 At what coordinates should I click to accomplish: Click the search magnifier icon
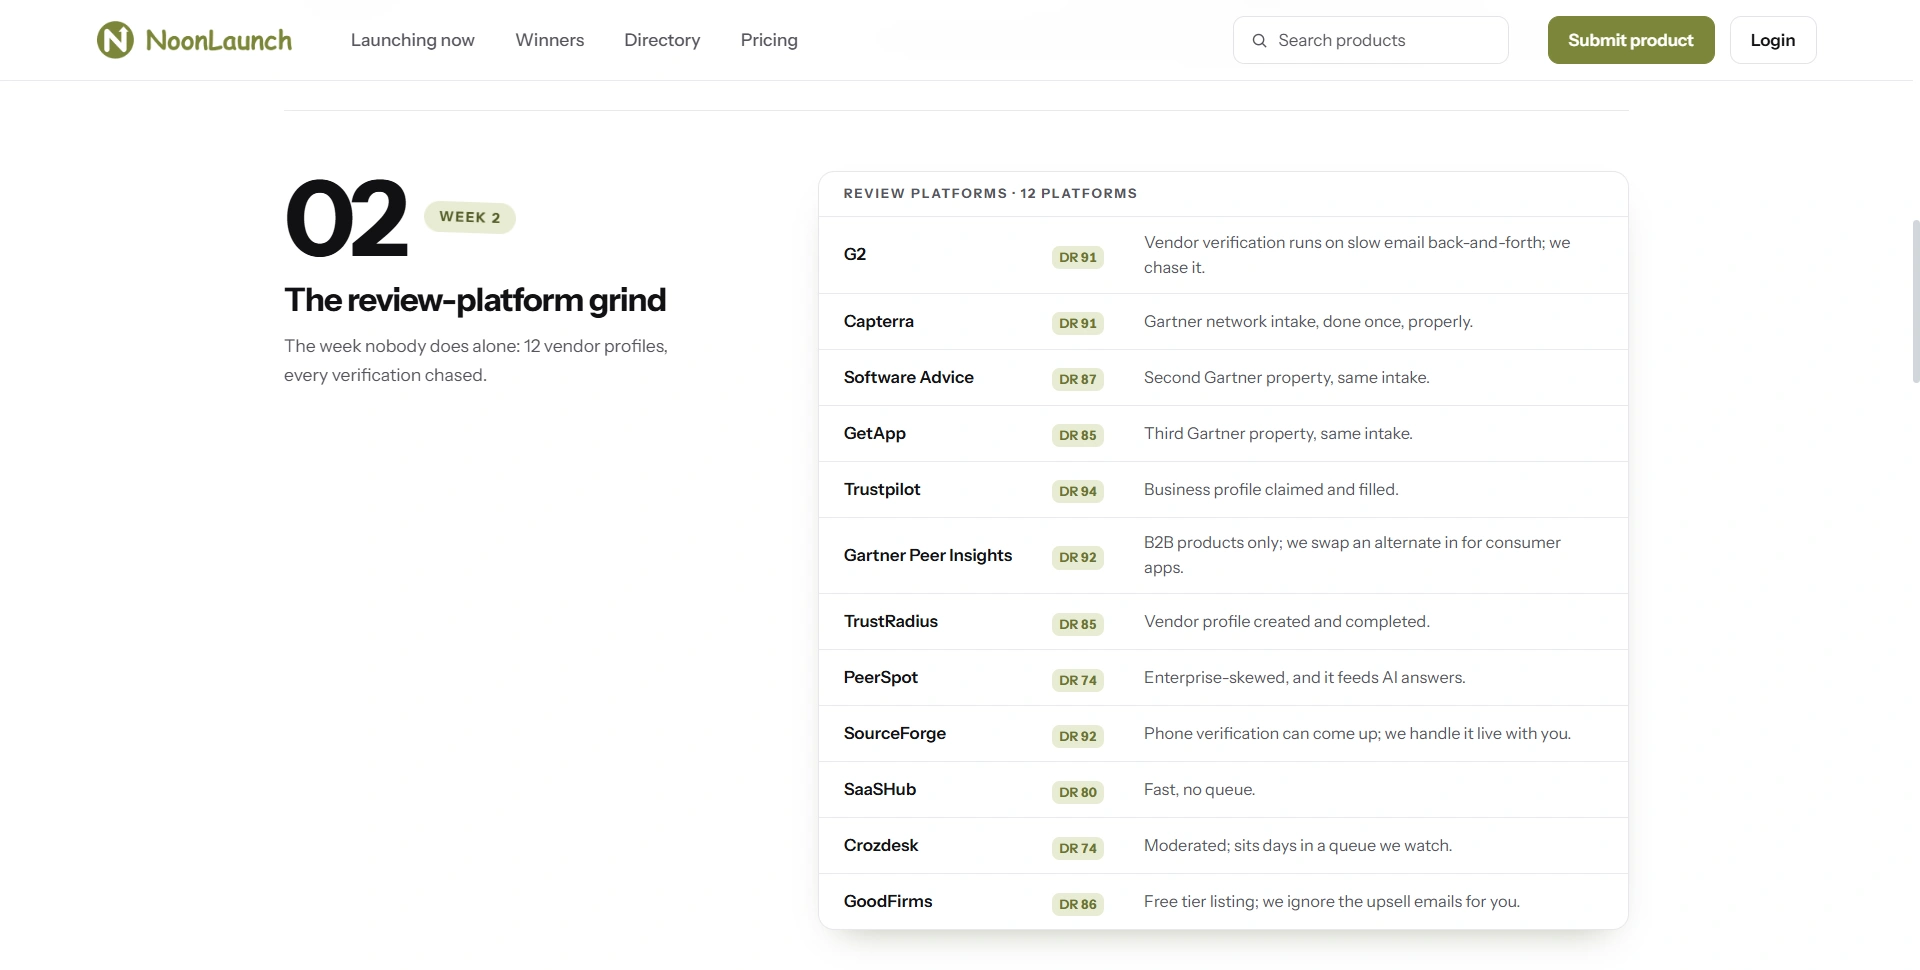point(1259,40)
